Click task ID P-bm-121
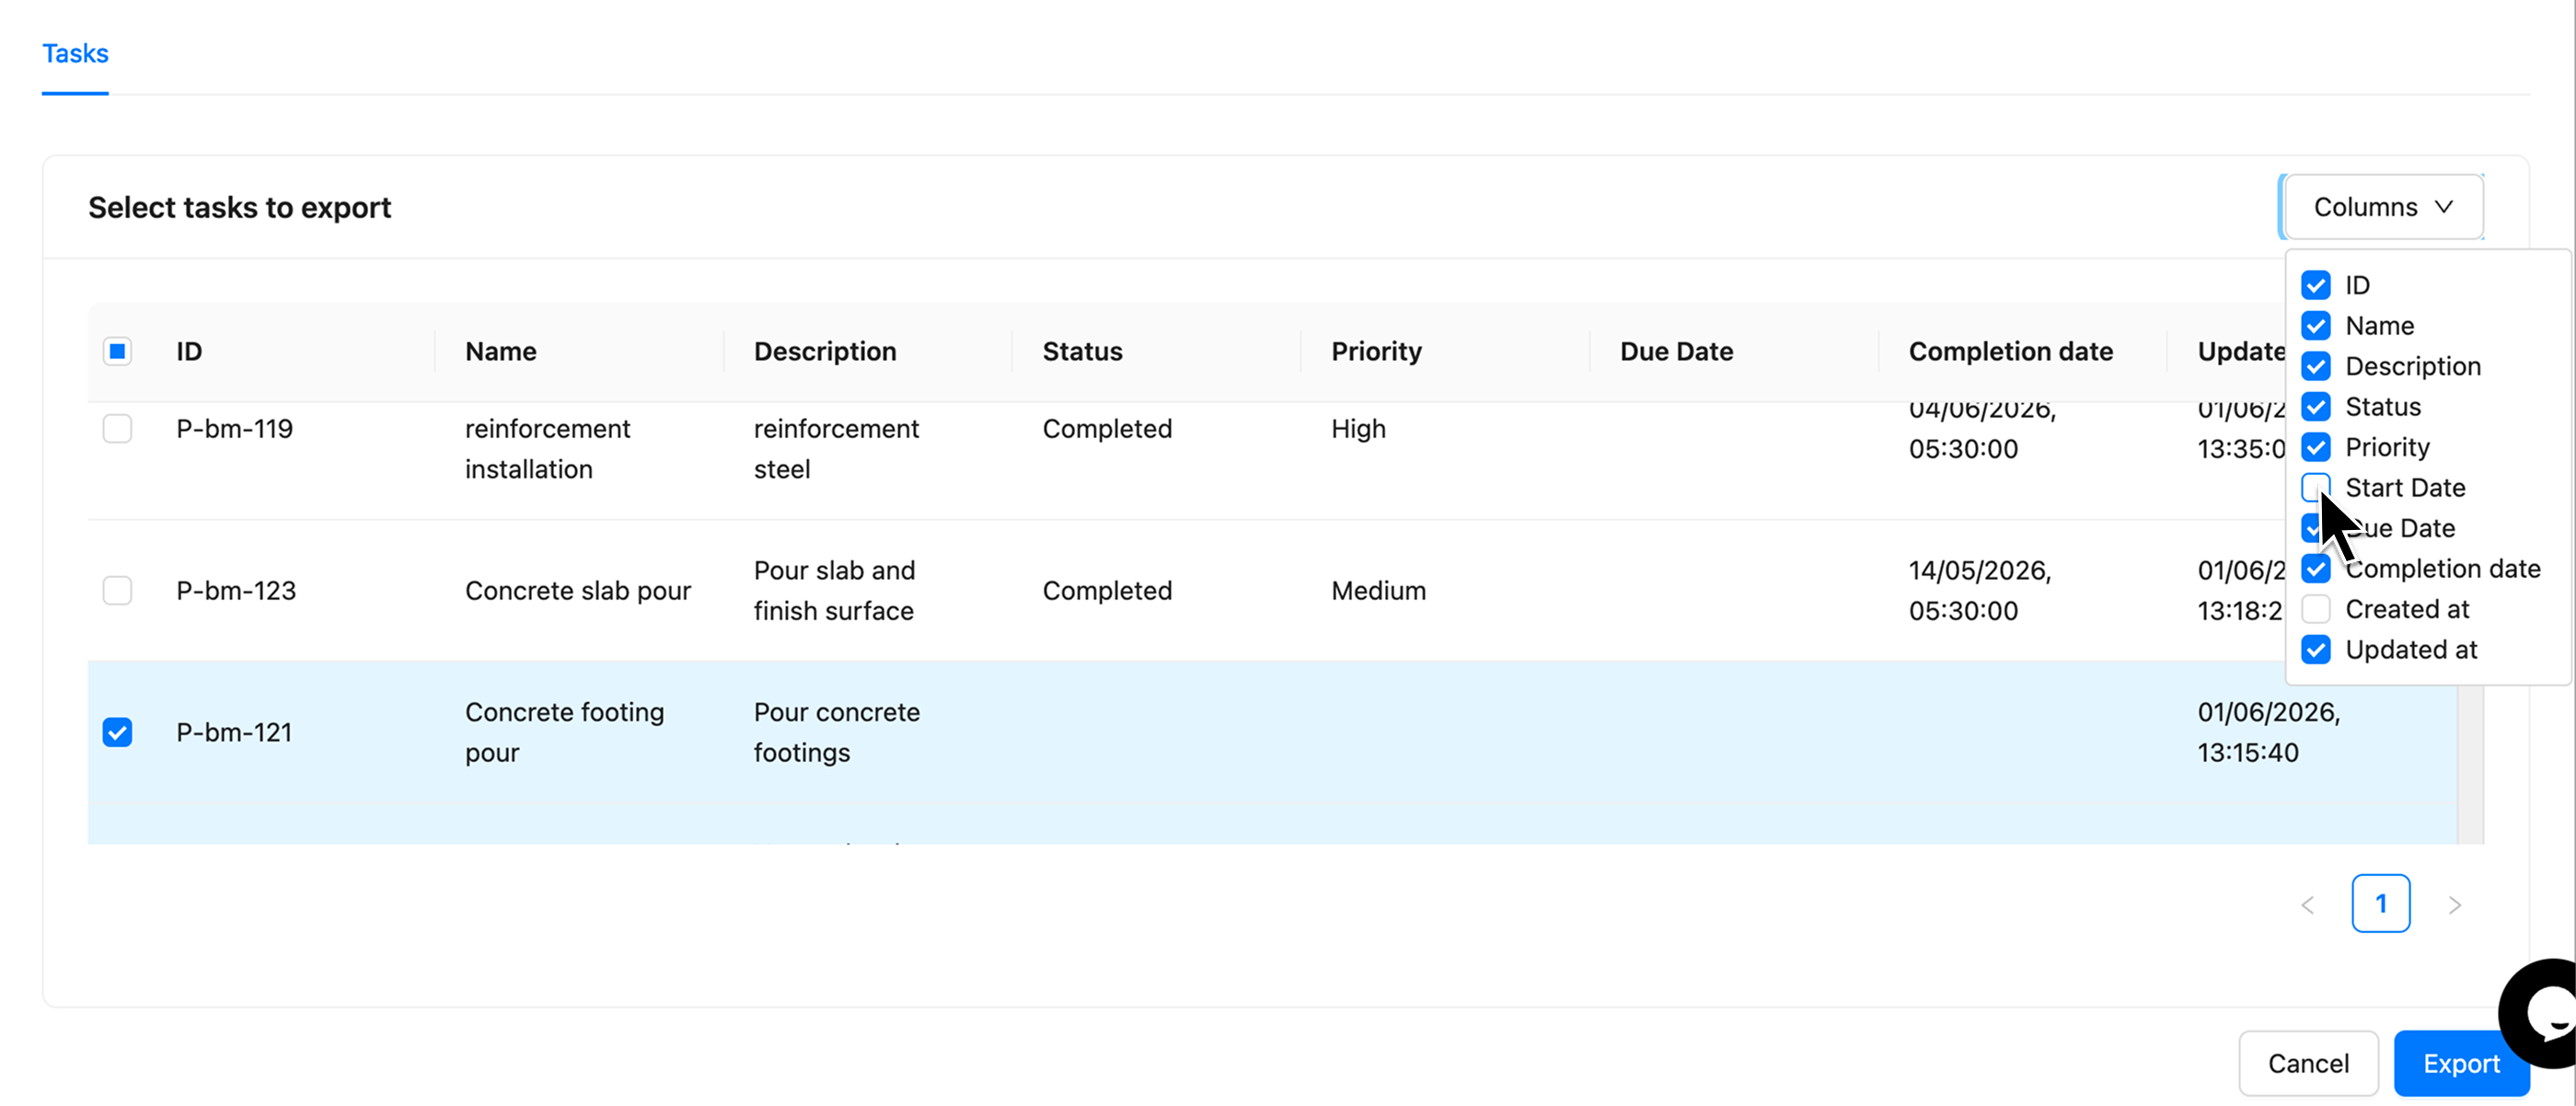The width and height of the screenshot is (2576, 1106). 234,732
